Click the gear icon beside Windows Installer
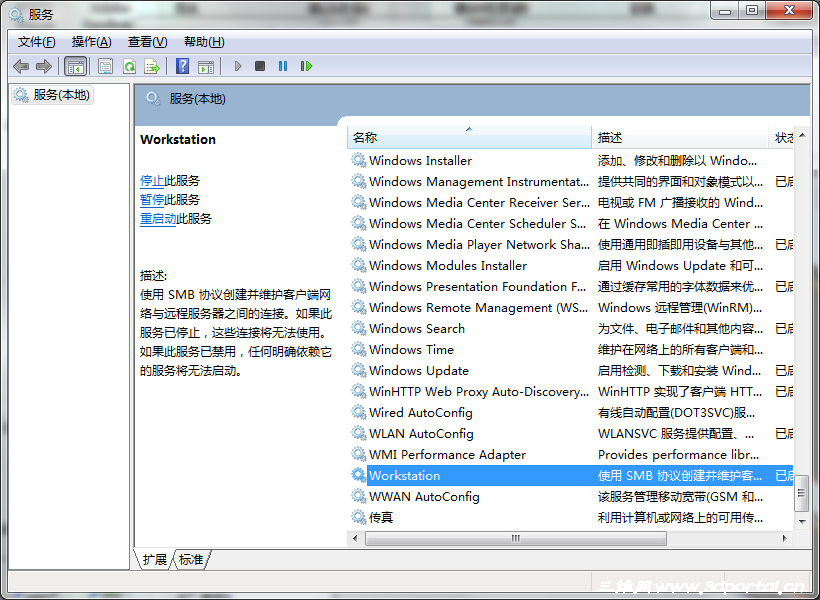This screenshot has height=600, width=820. click(x=358, y=160)
